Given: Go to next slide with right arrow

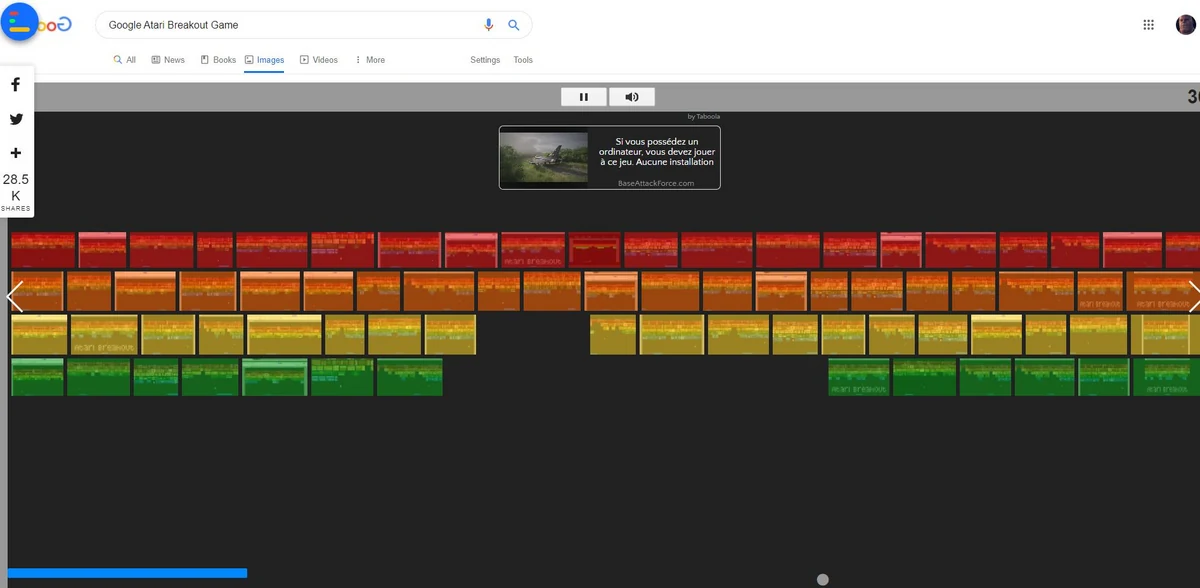Looking at the screenshot, I should (x=1193, y=297).
